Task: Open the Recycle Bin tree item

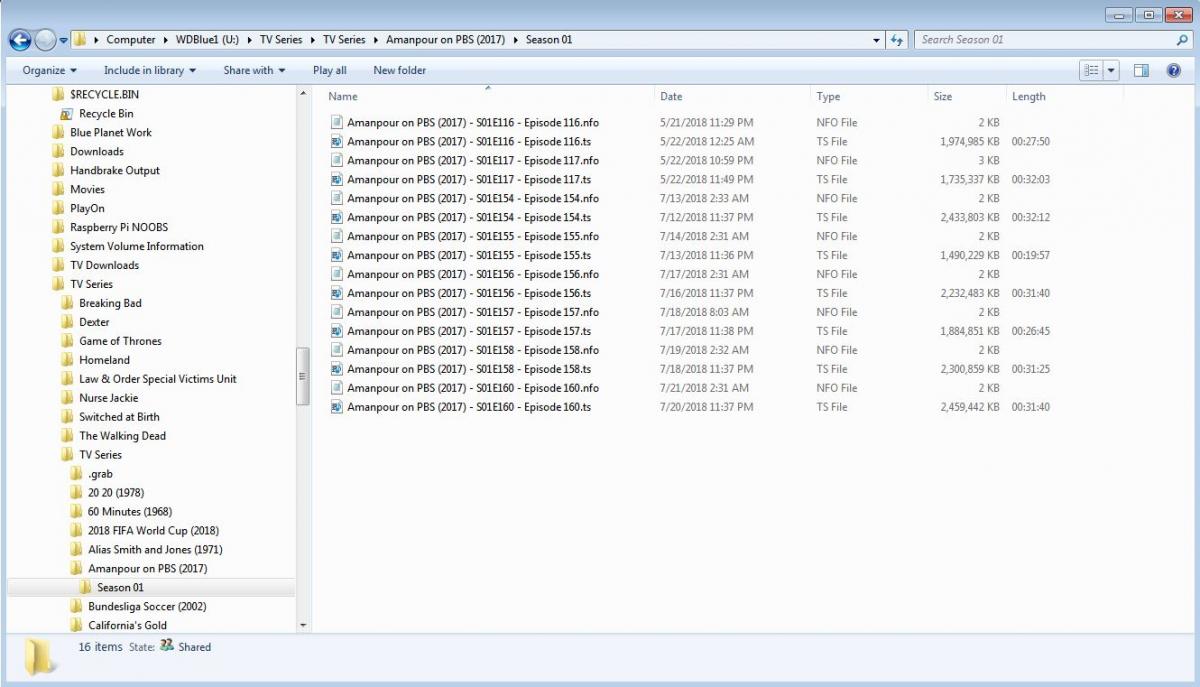Action: (106, 113)
